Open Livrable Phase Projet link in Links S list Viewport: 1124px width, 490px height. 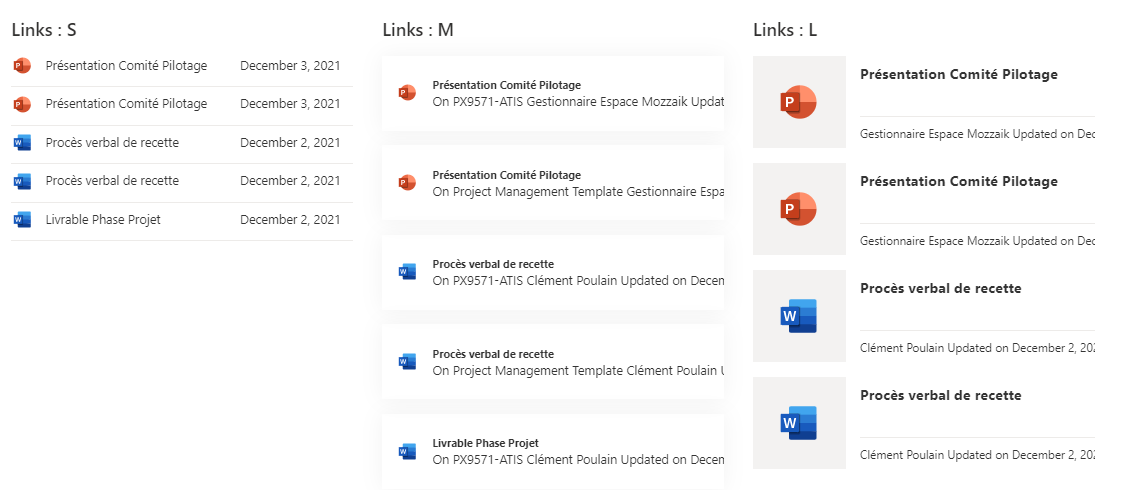click(x=103, y=220)
